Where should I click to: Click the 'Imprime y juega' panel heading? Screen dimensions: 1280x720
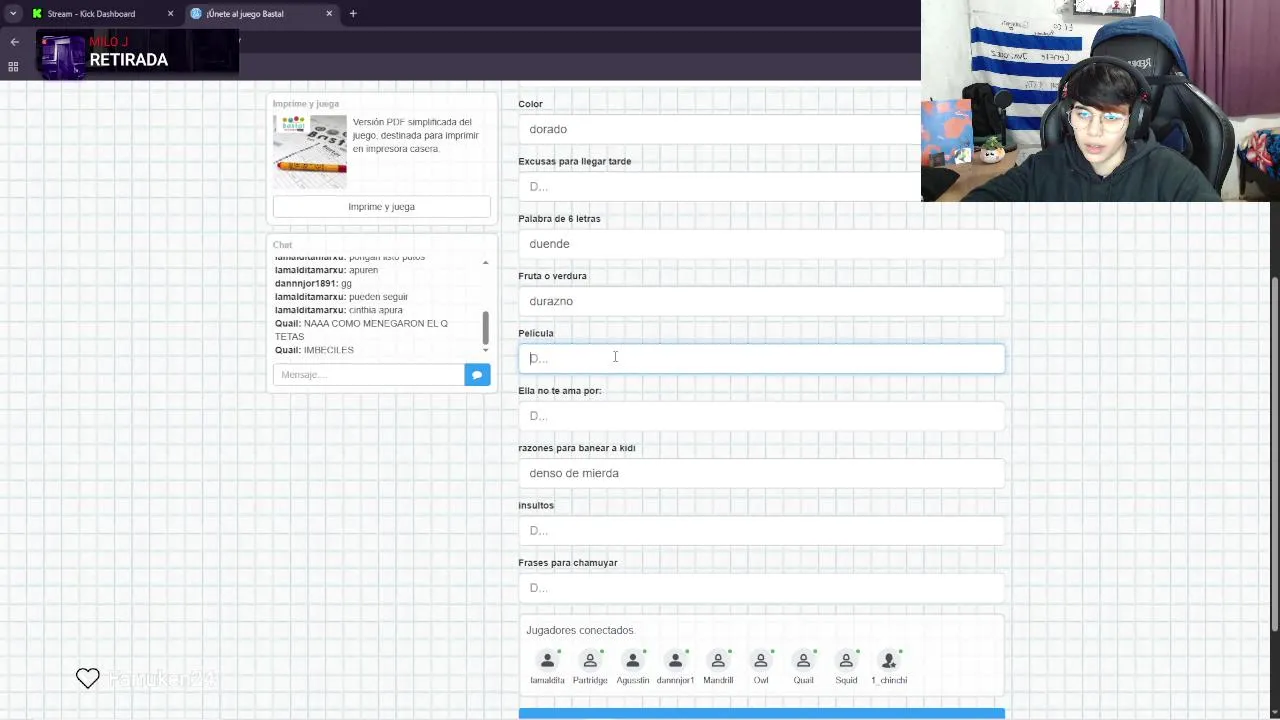click(x=306, y=104)
